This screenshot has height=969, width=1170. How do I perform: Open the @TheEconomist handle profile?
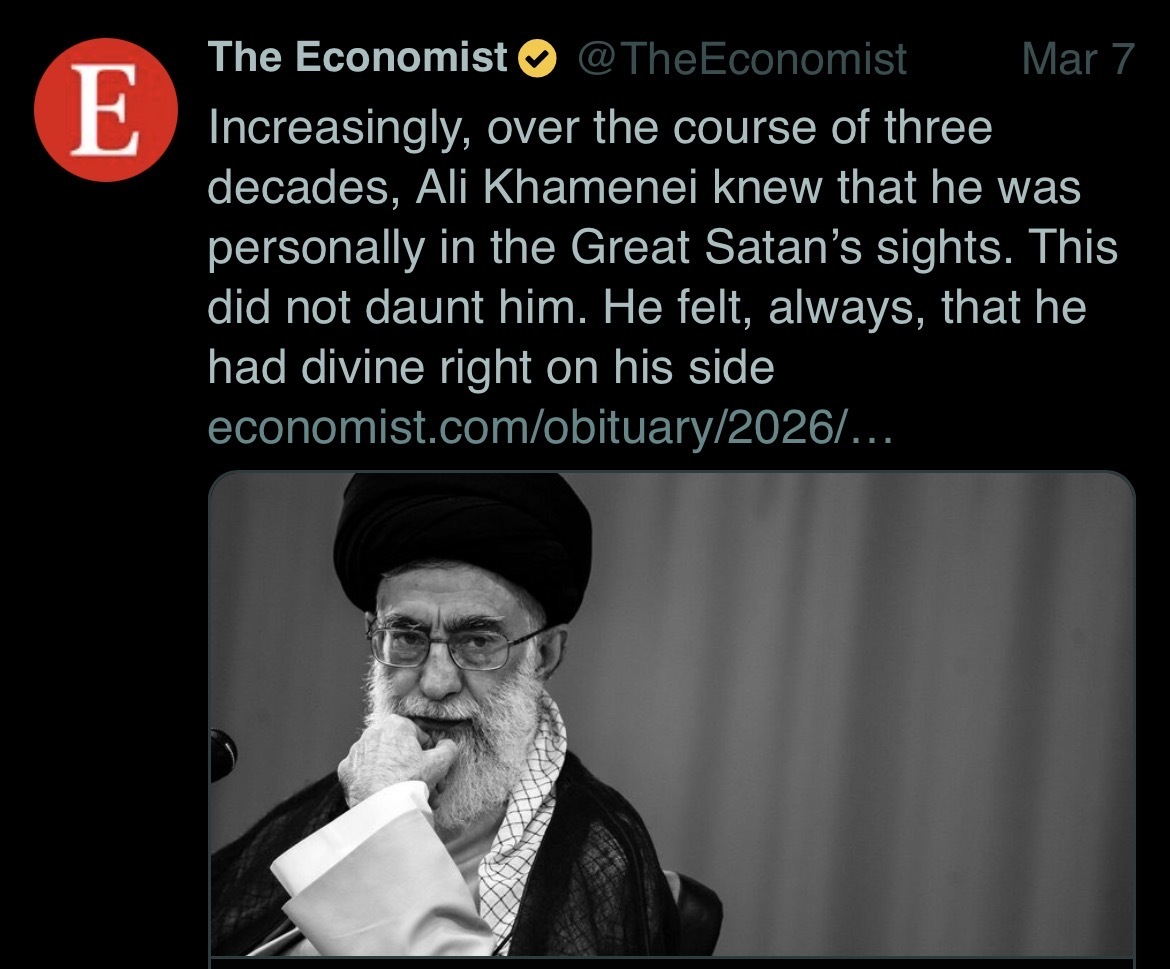(x=742, y=60)
